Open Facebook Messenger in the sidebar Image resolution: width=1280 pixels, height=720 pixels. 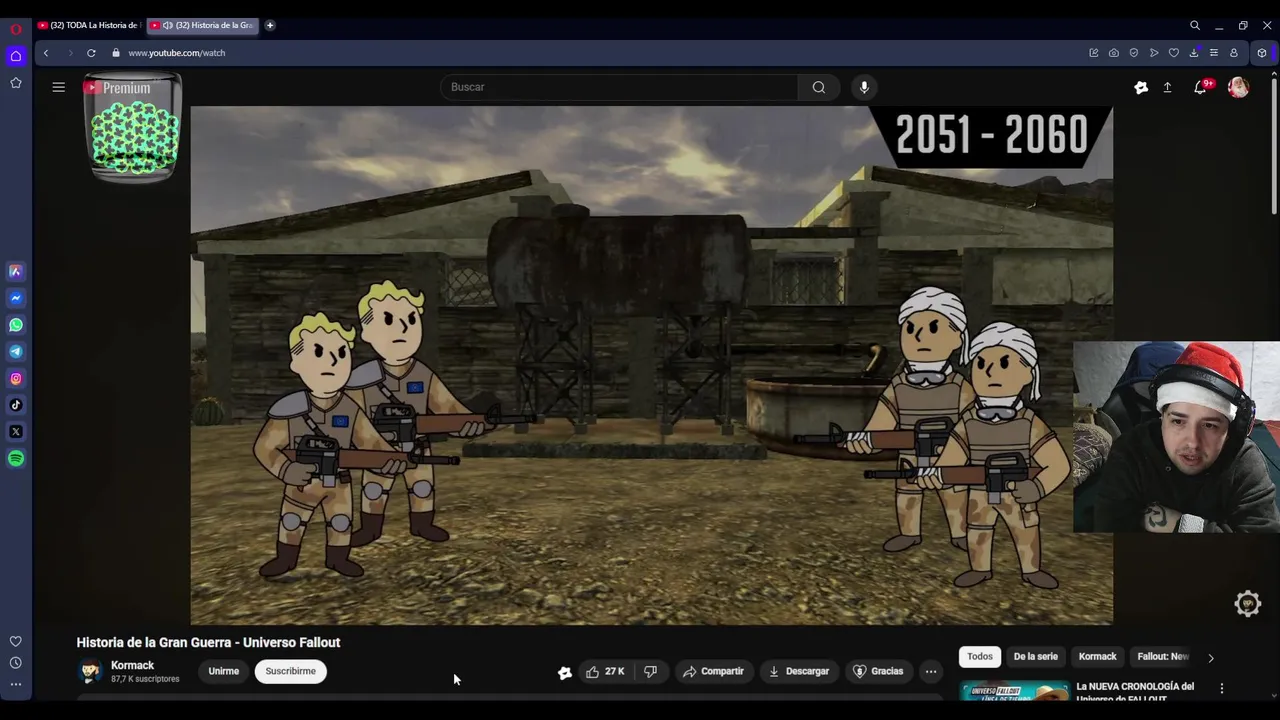coord(16,298)
